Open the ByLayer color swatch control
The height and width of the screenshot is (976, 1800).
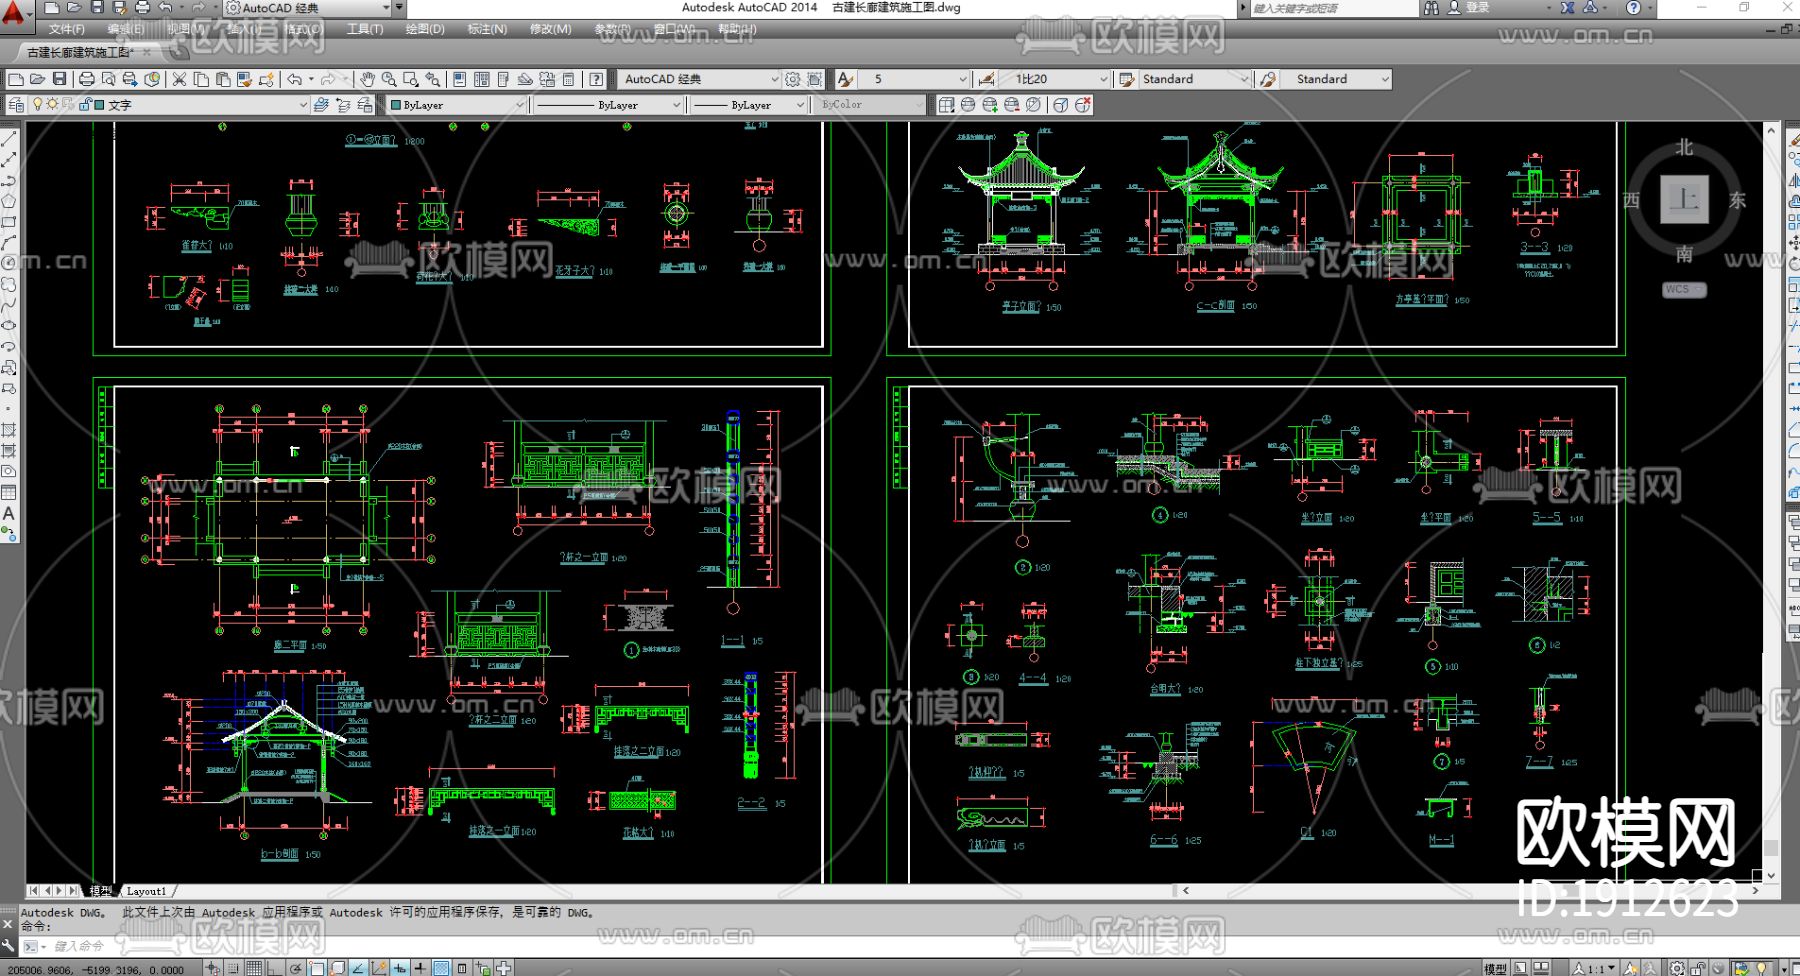point(457,105)
